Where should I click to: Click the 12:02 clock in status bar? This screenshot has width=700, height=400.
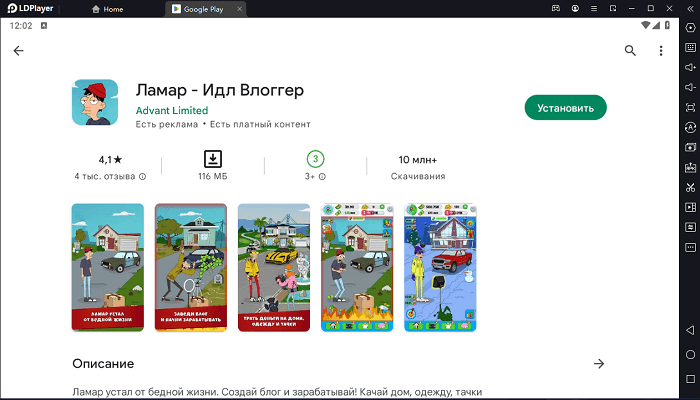(x=21, y=26)
